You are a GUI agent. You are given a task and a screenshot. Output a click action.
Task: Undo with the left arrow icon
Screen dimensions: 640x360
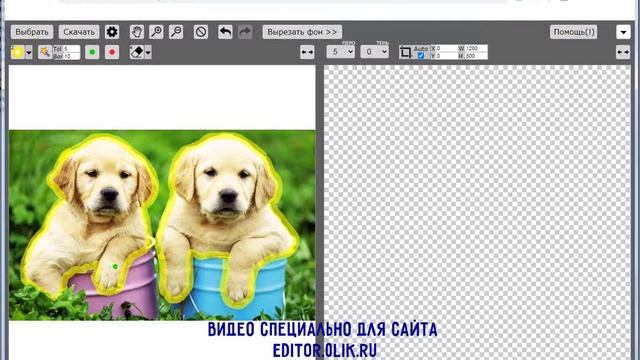[x=225, y=32]
